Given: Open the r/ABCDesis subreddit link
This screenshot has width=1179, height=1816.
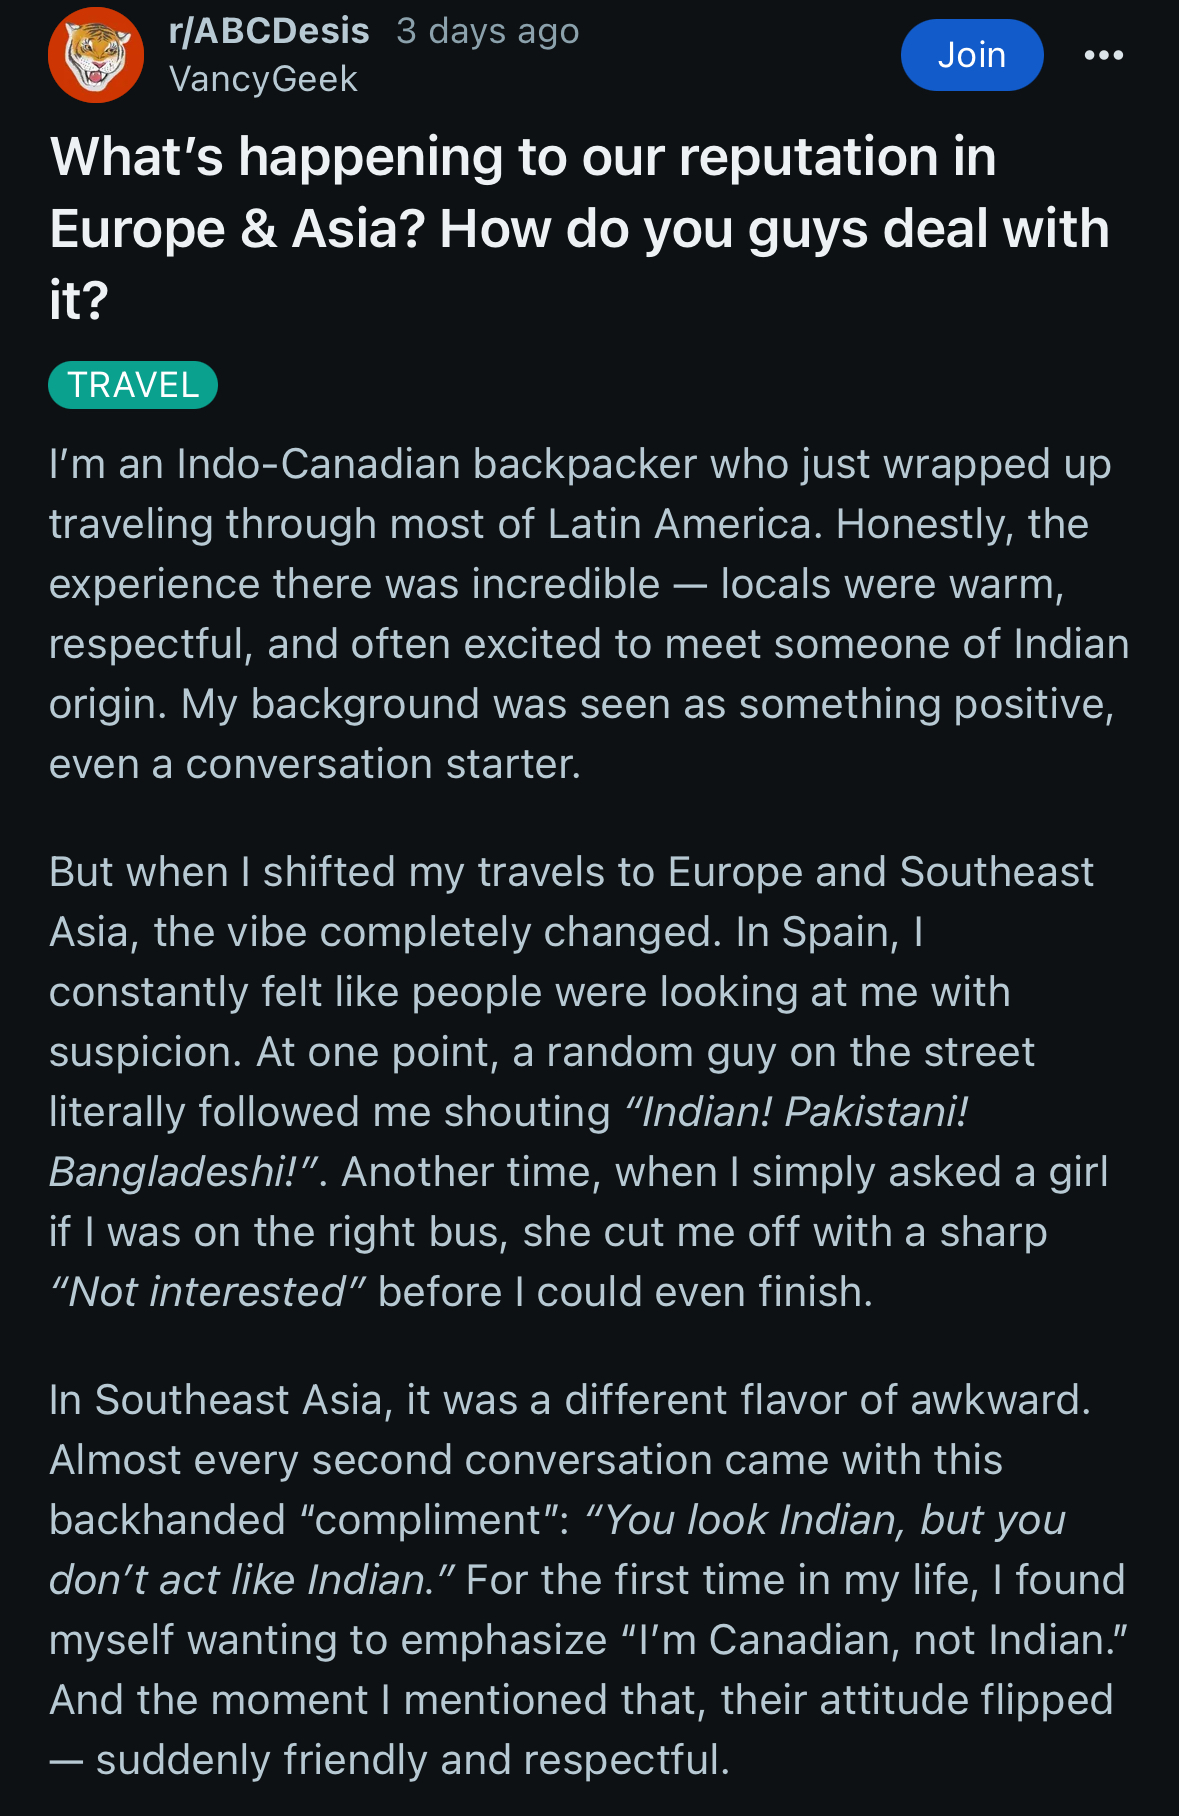Looking at the screenshot, I should click(x=269, y=31).
